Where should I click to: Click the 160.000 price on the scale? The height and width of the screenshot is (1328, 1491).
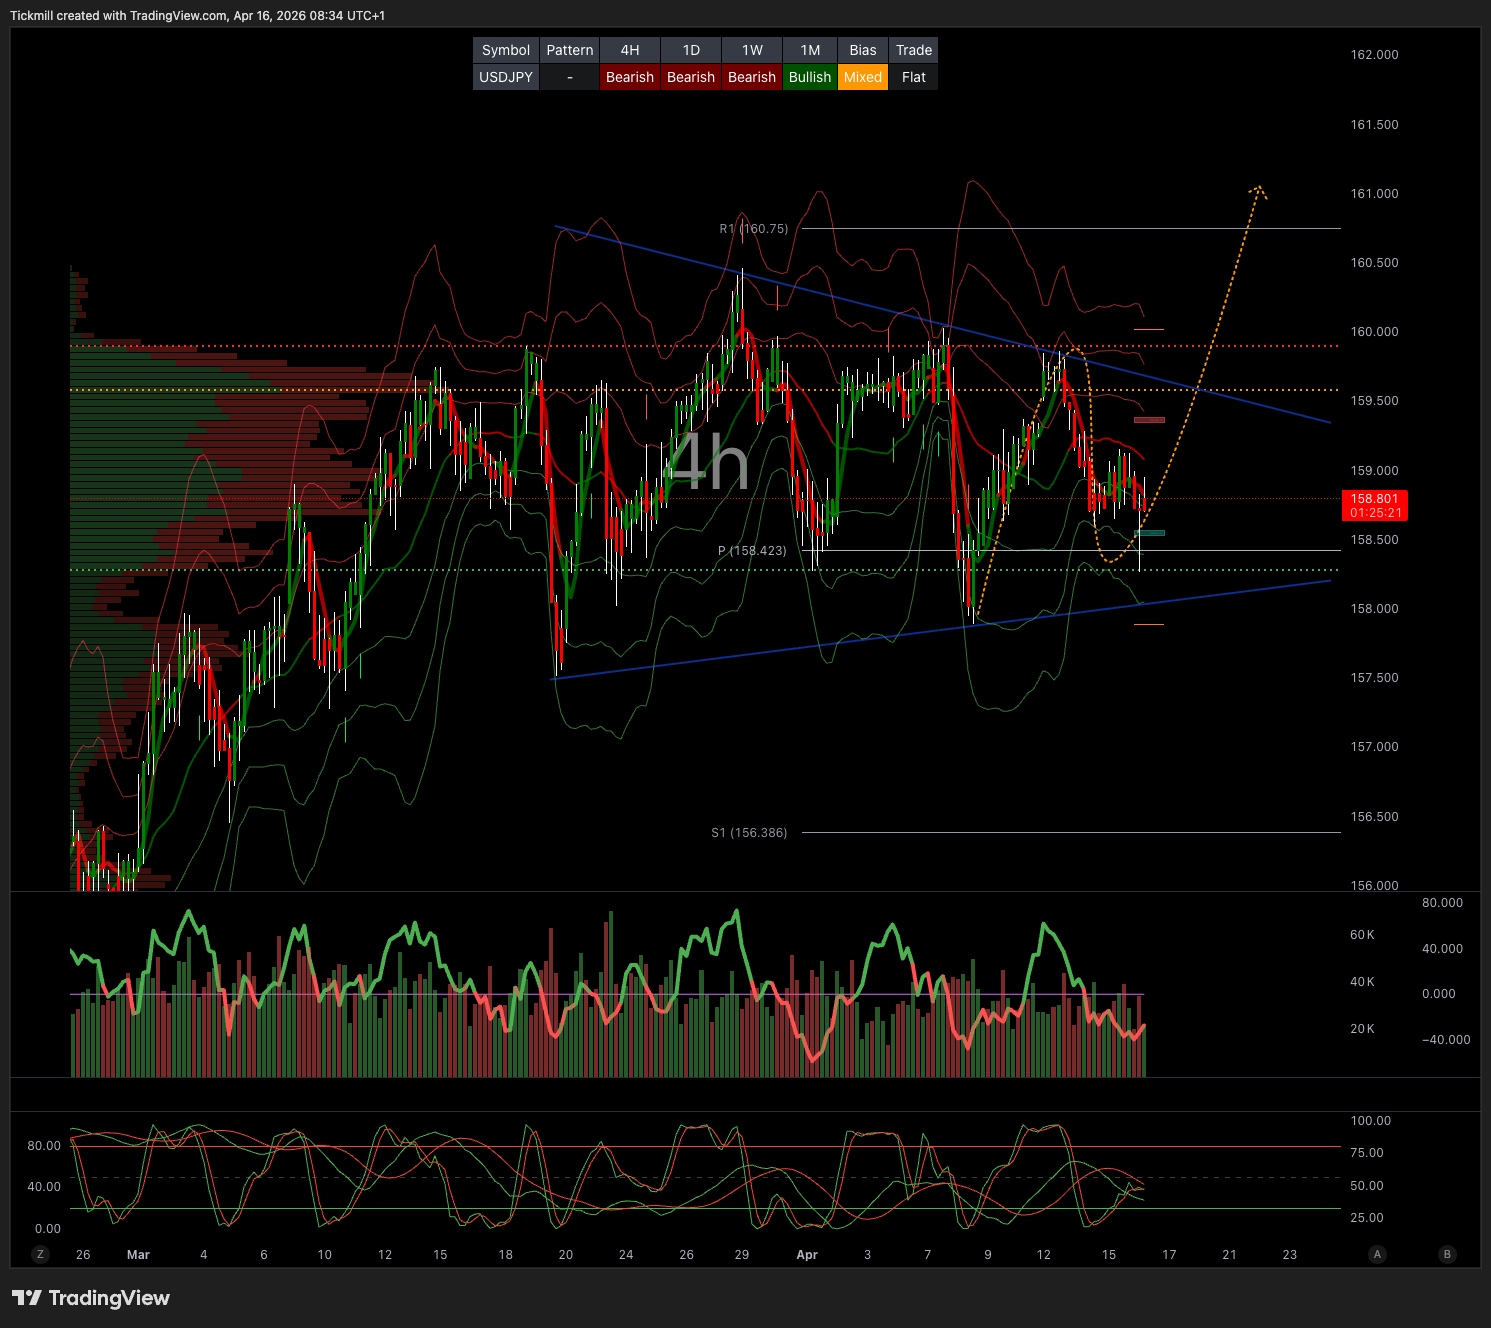[x=1374, y=332]
